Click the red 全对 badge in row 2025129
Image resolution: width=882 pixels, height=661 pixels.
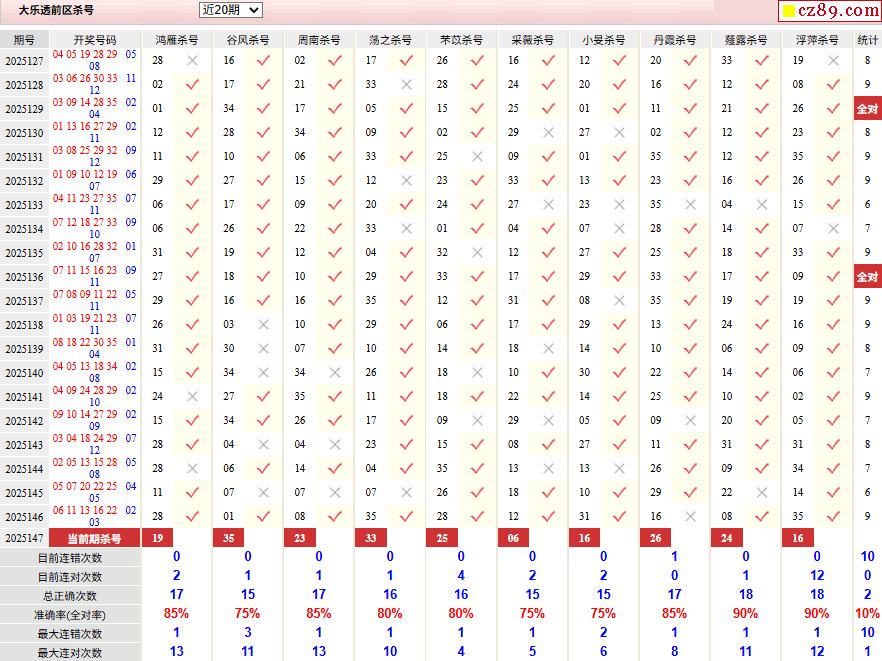[866, 109]
